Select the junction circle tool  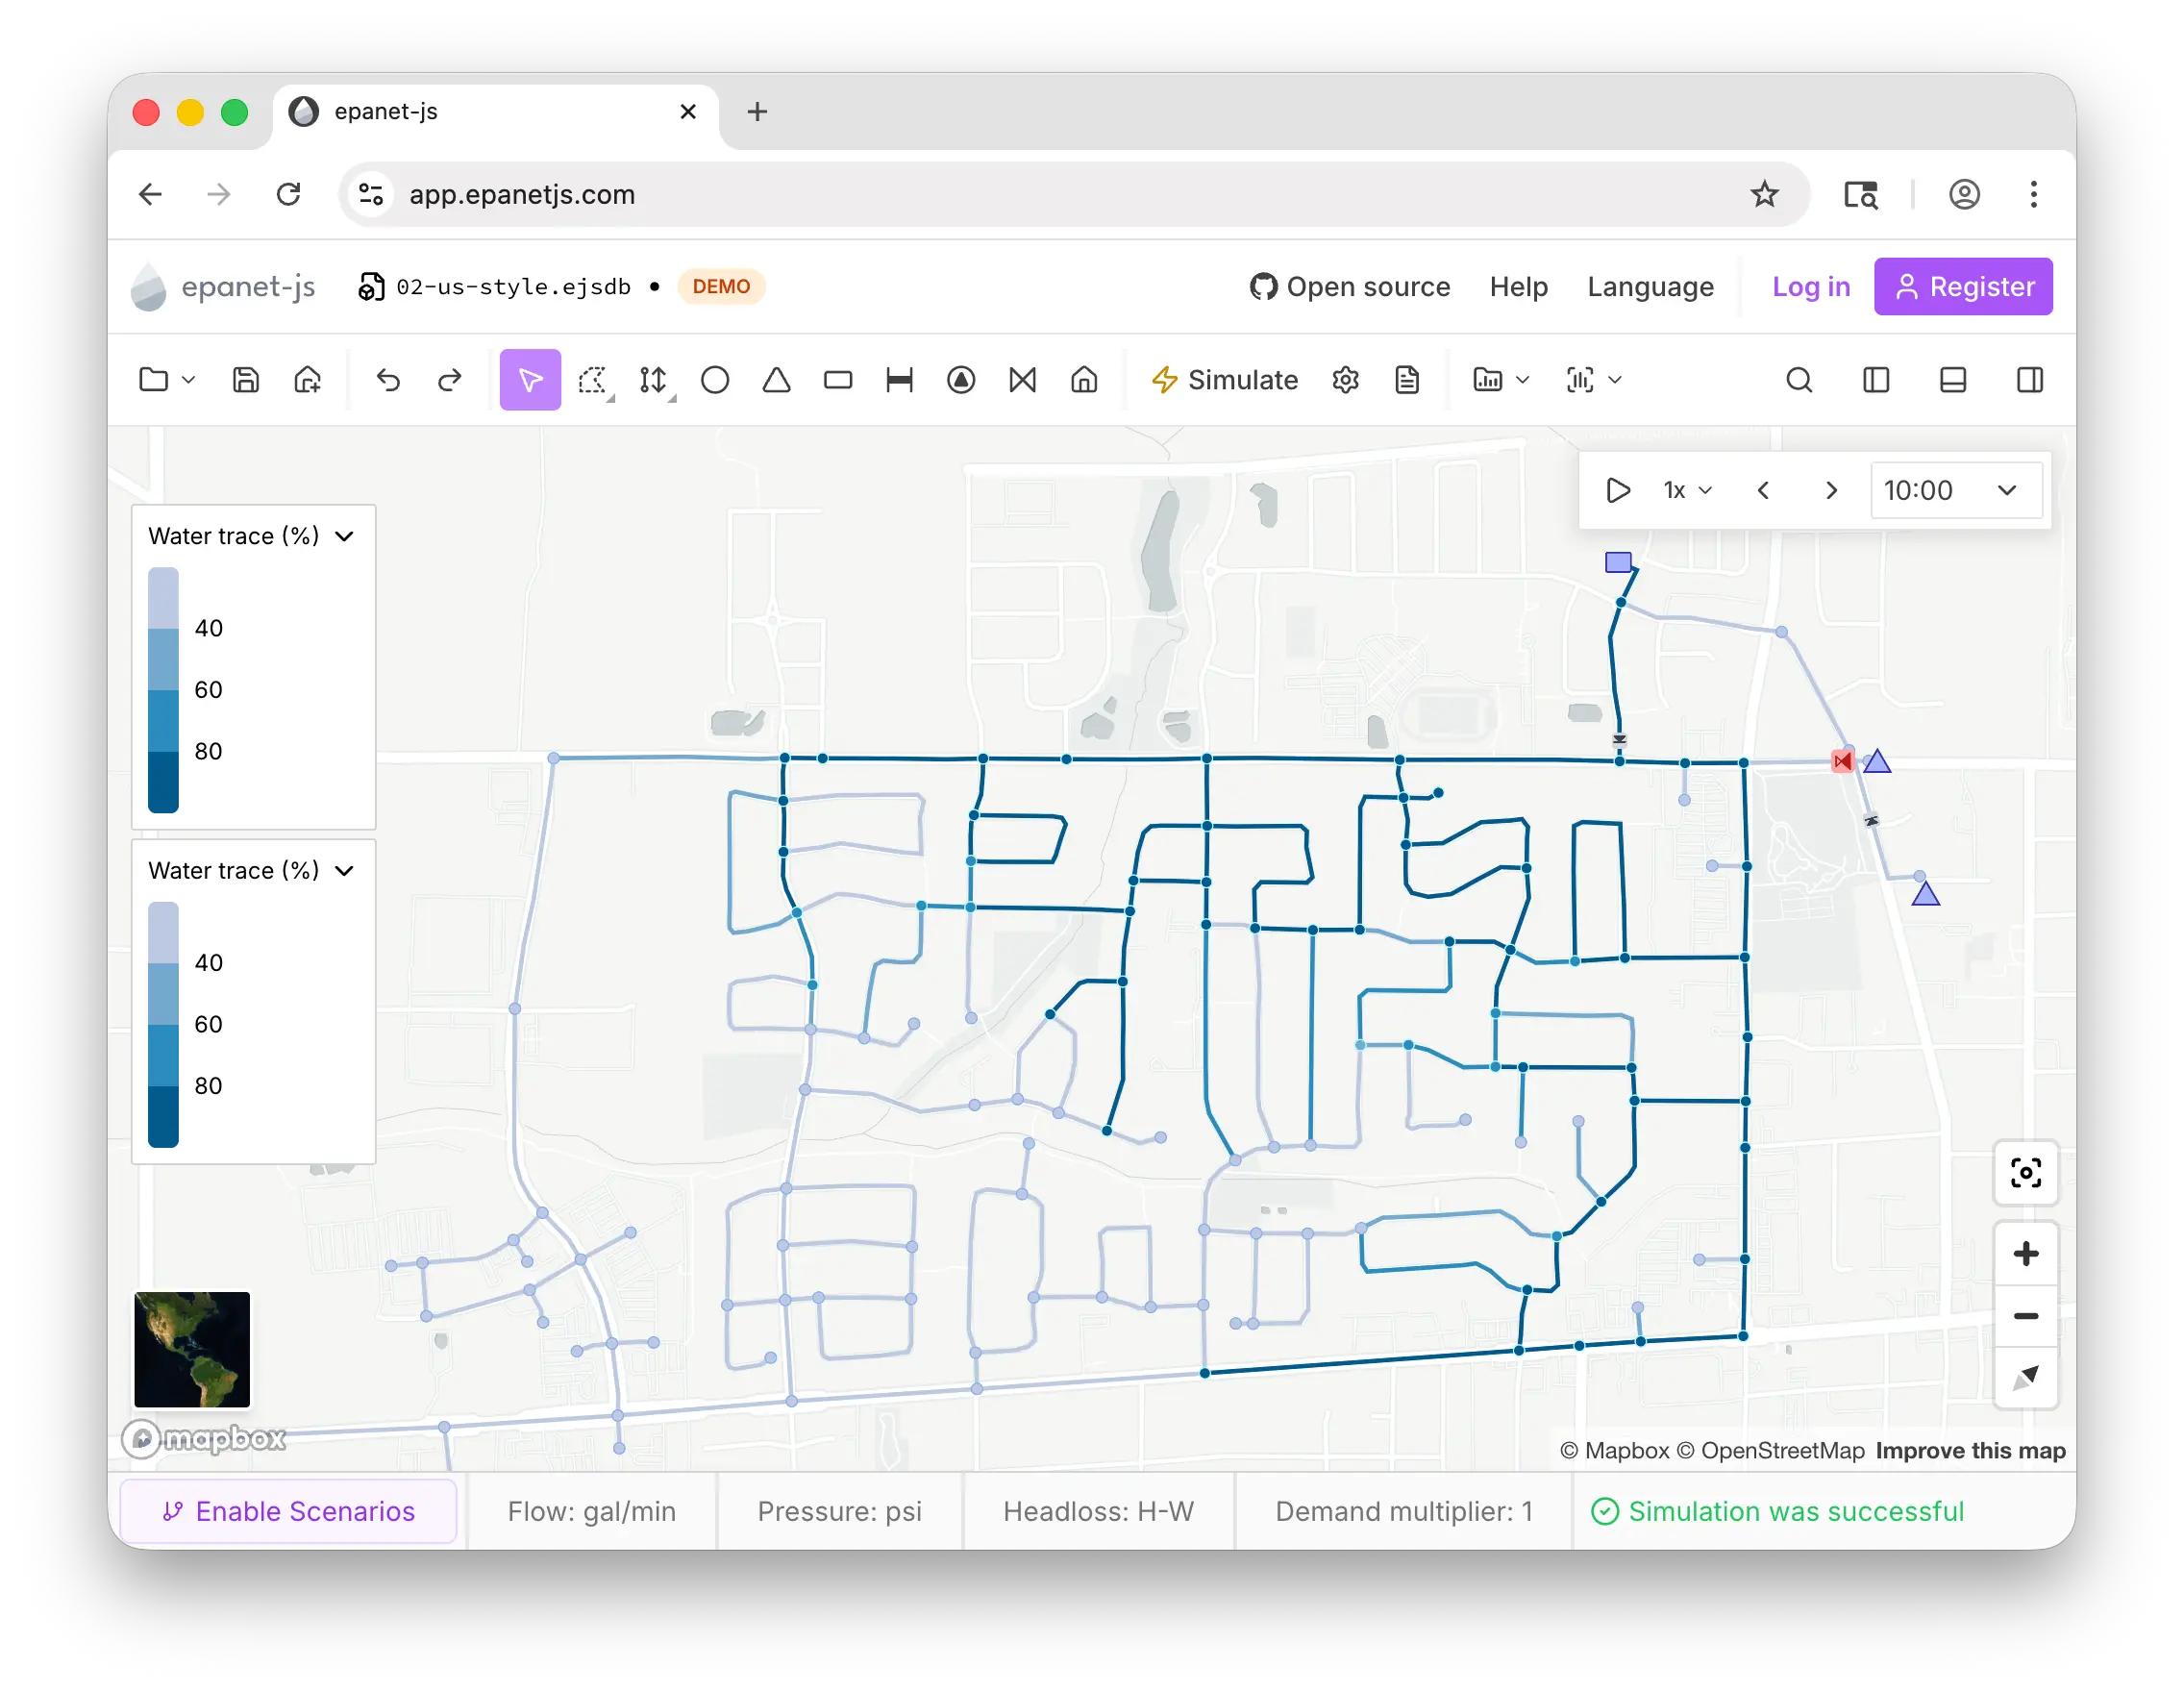715,380
